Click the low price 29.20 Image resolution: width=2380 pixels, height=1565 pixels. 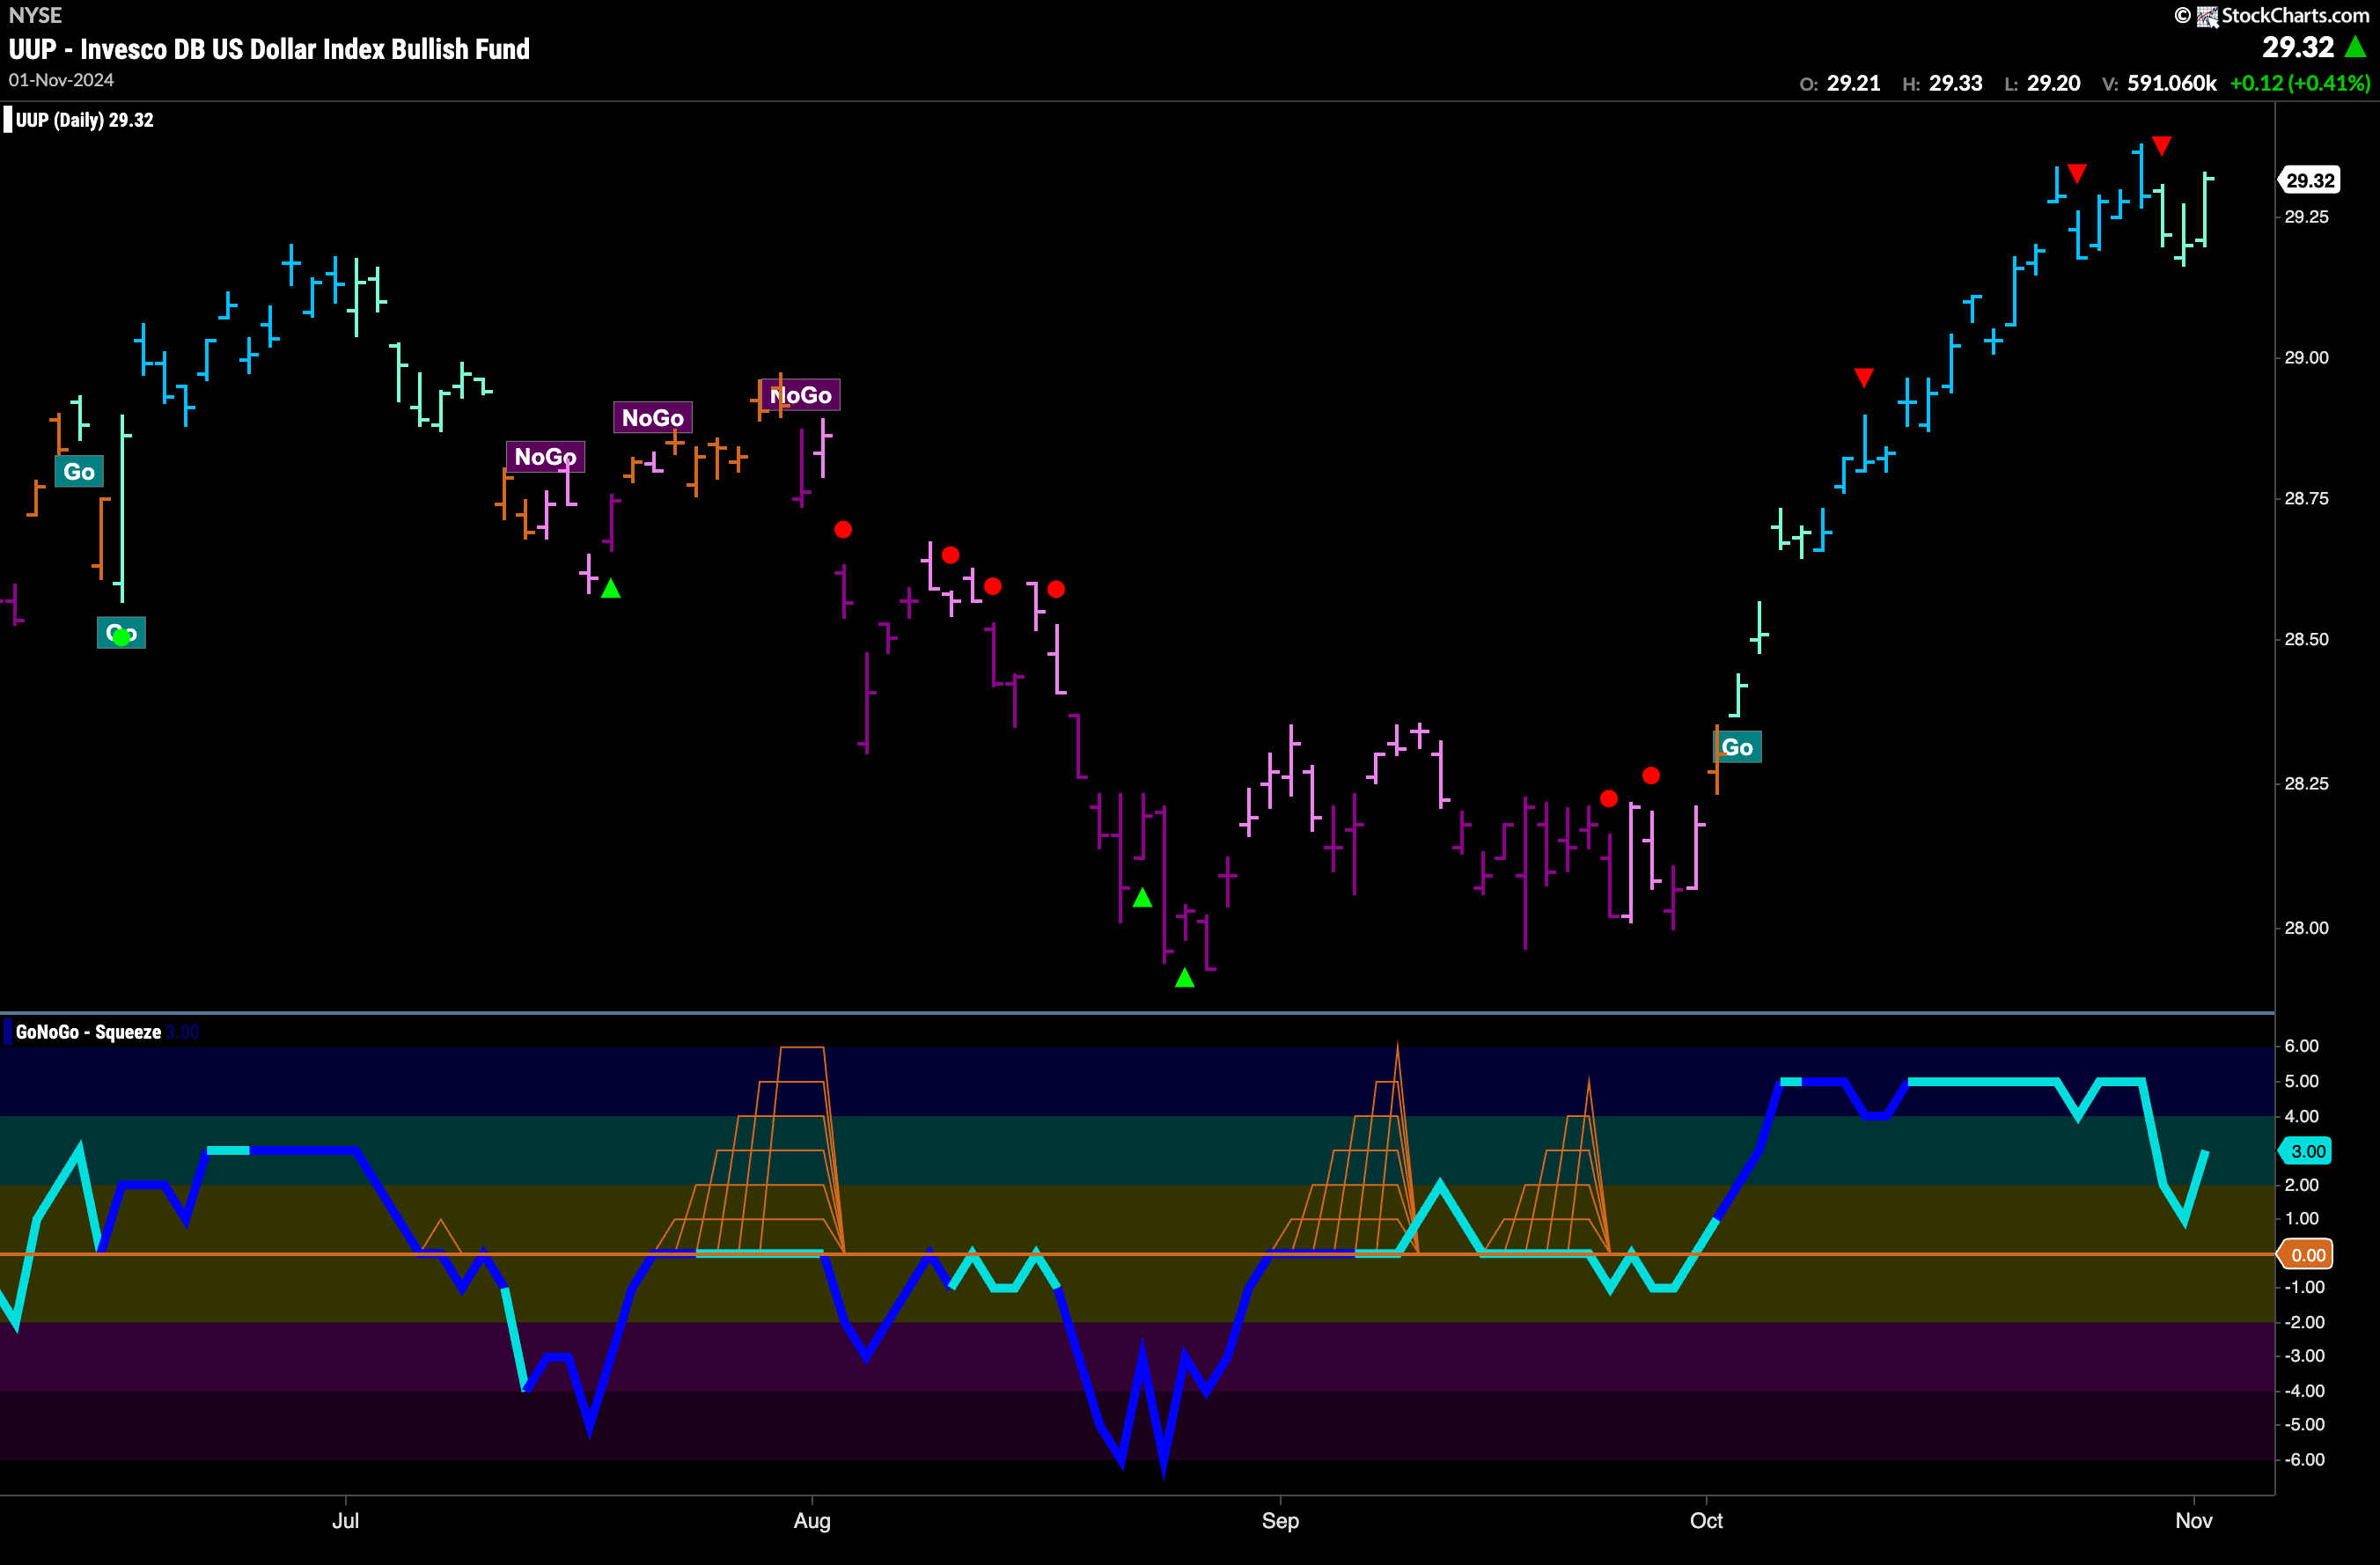[2054, 84]
